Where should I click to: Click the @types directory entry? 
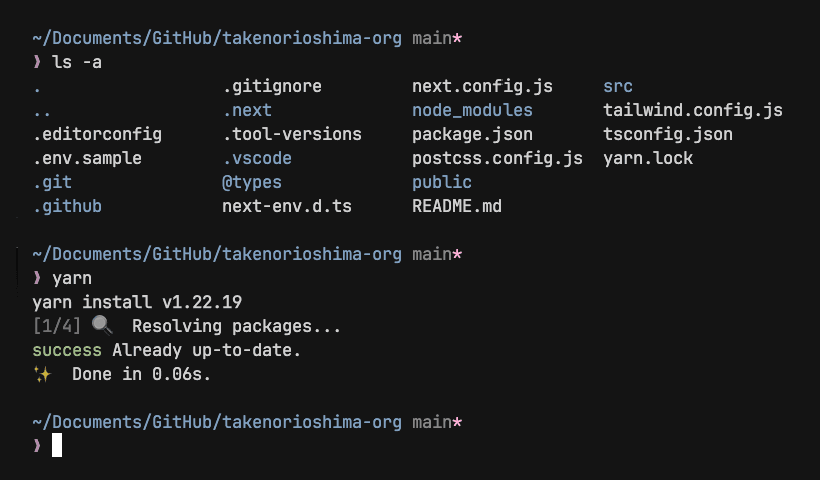pos(252,182)
